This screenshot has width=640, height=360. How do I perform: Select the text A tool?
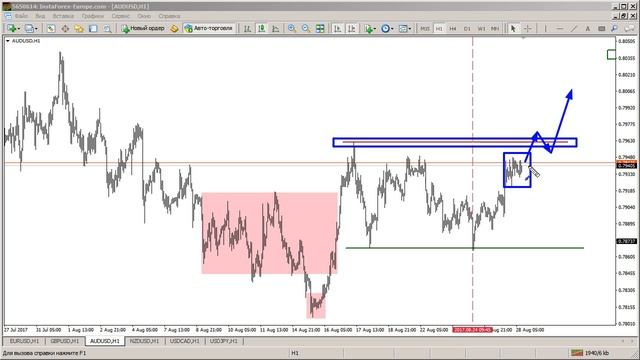pos(587,28)
